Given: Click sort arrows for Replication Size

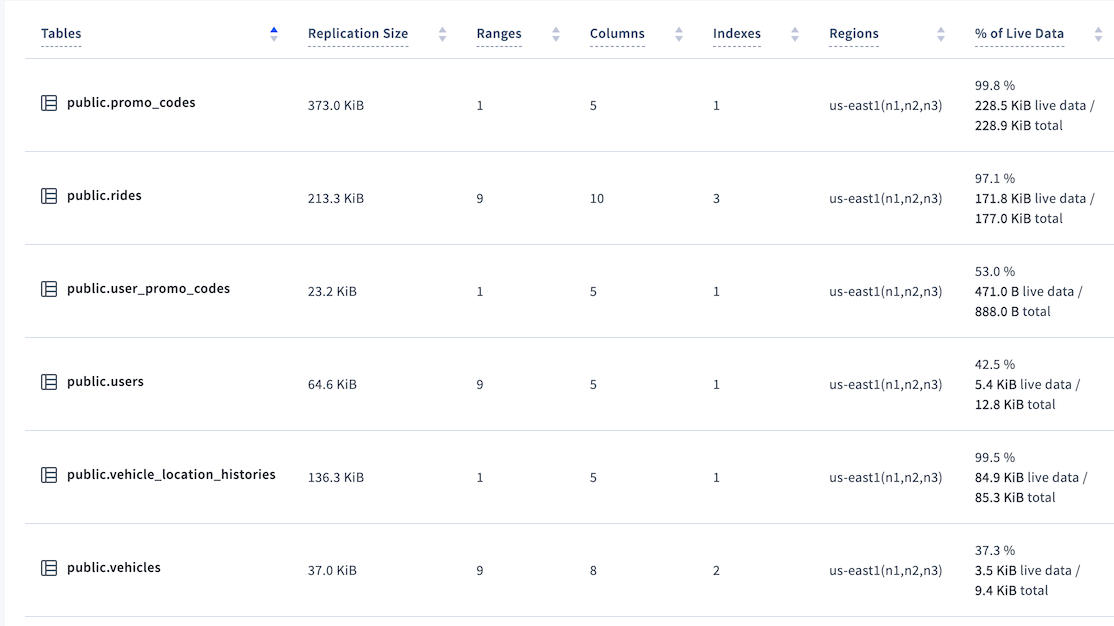Looking at the screenshot, I should click(442, 34).
